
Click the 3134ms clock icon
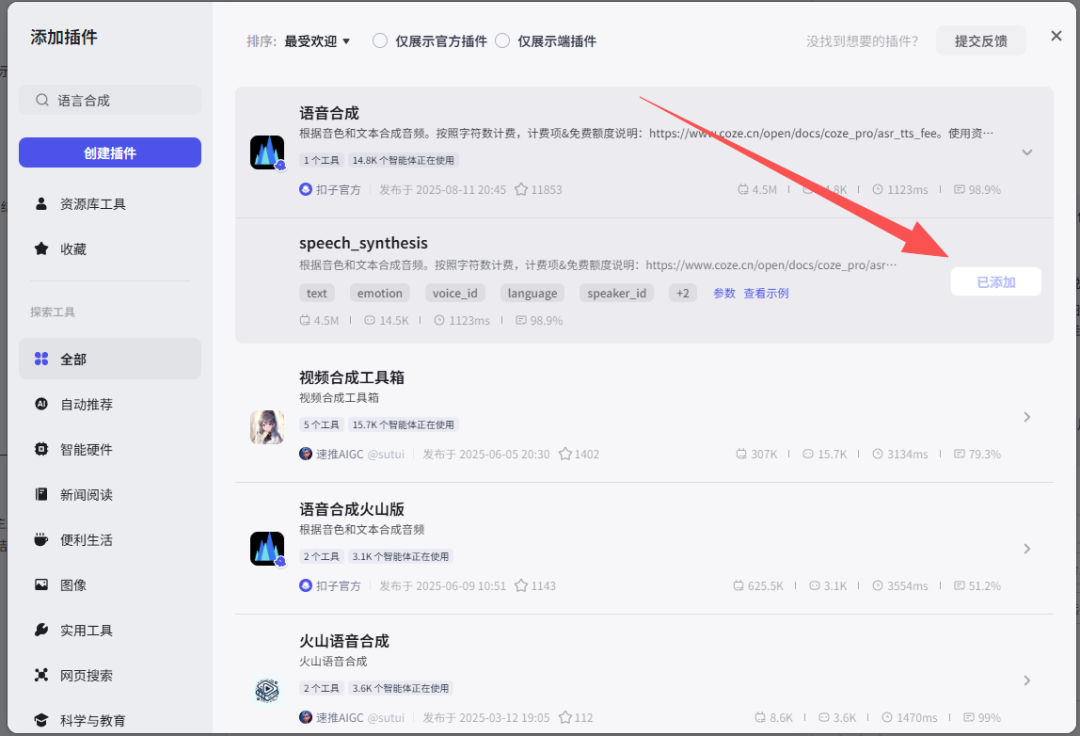pyautogui.click(x=878, y=454)
